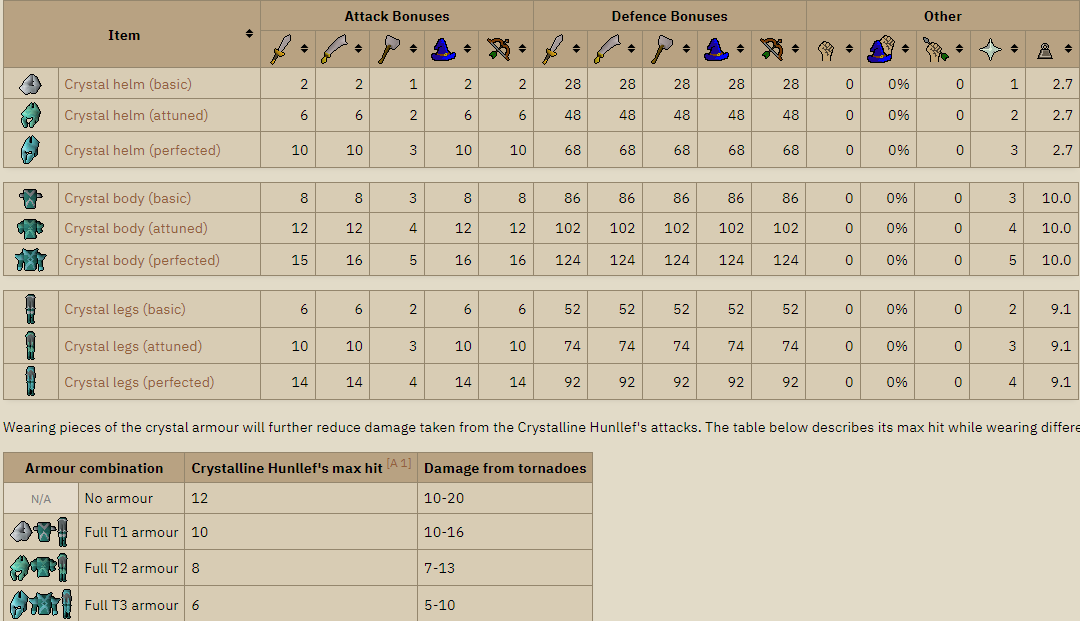Click the Full T1 armour set image
This screenshot has width=1080, height=621.
(41, 531)
